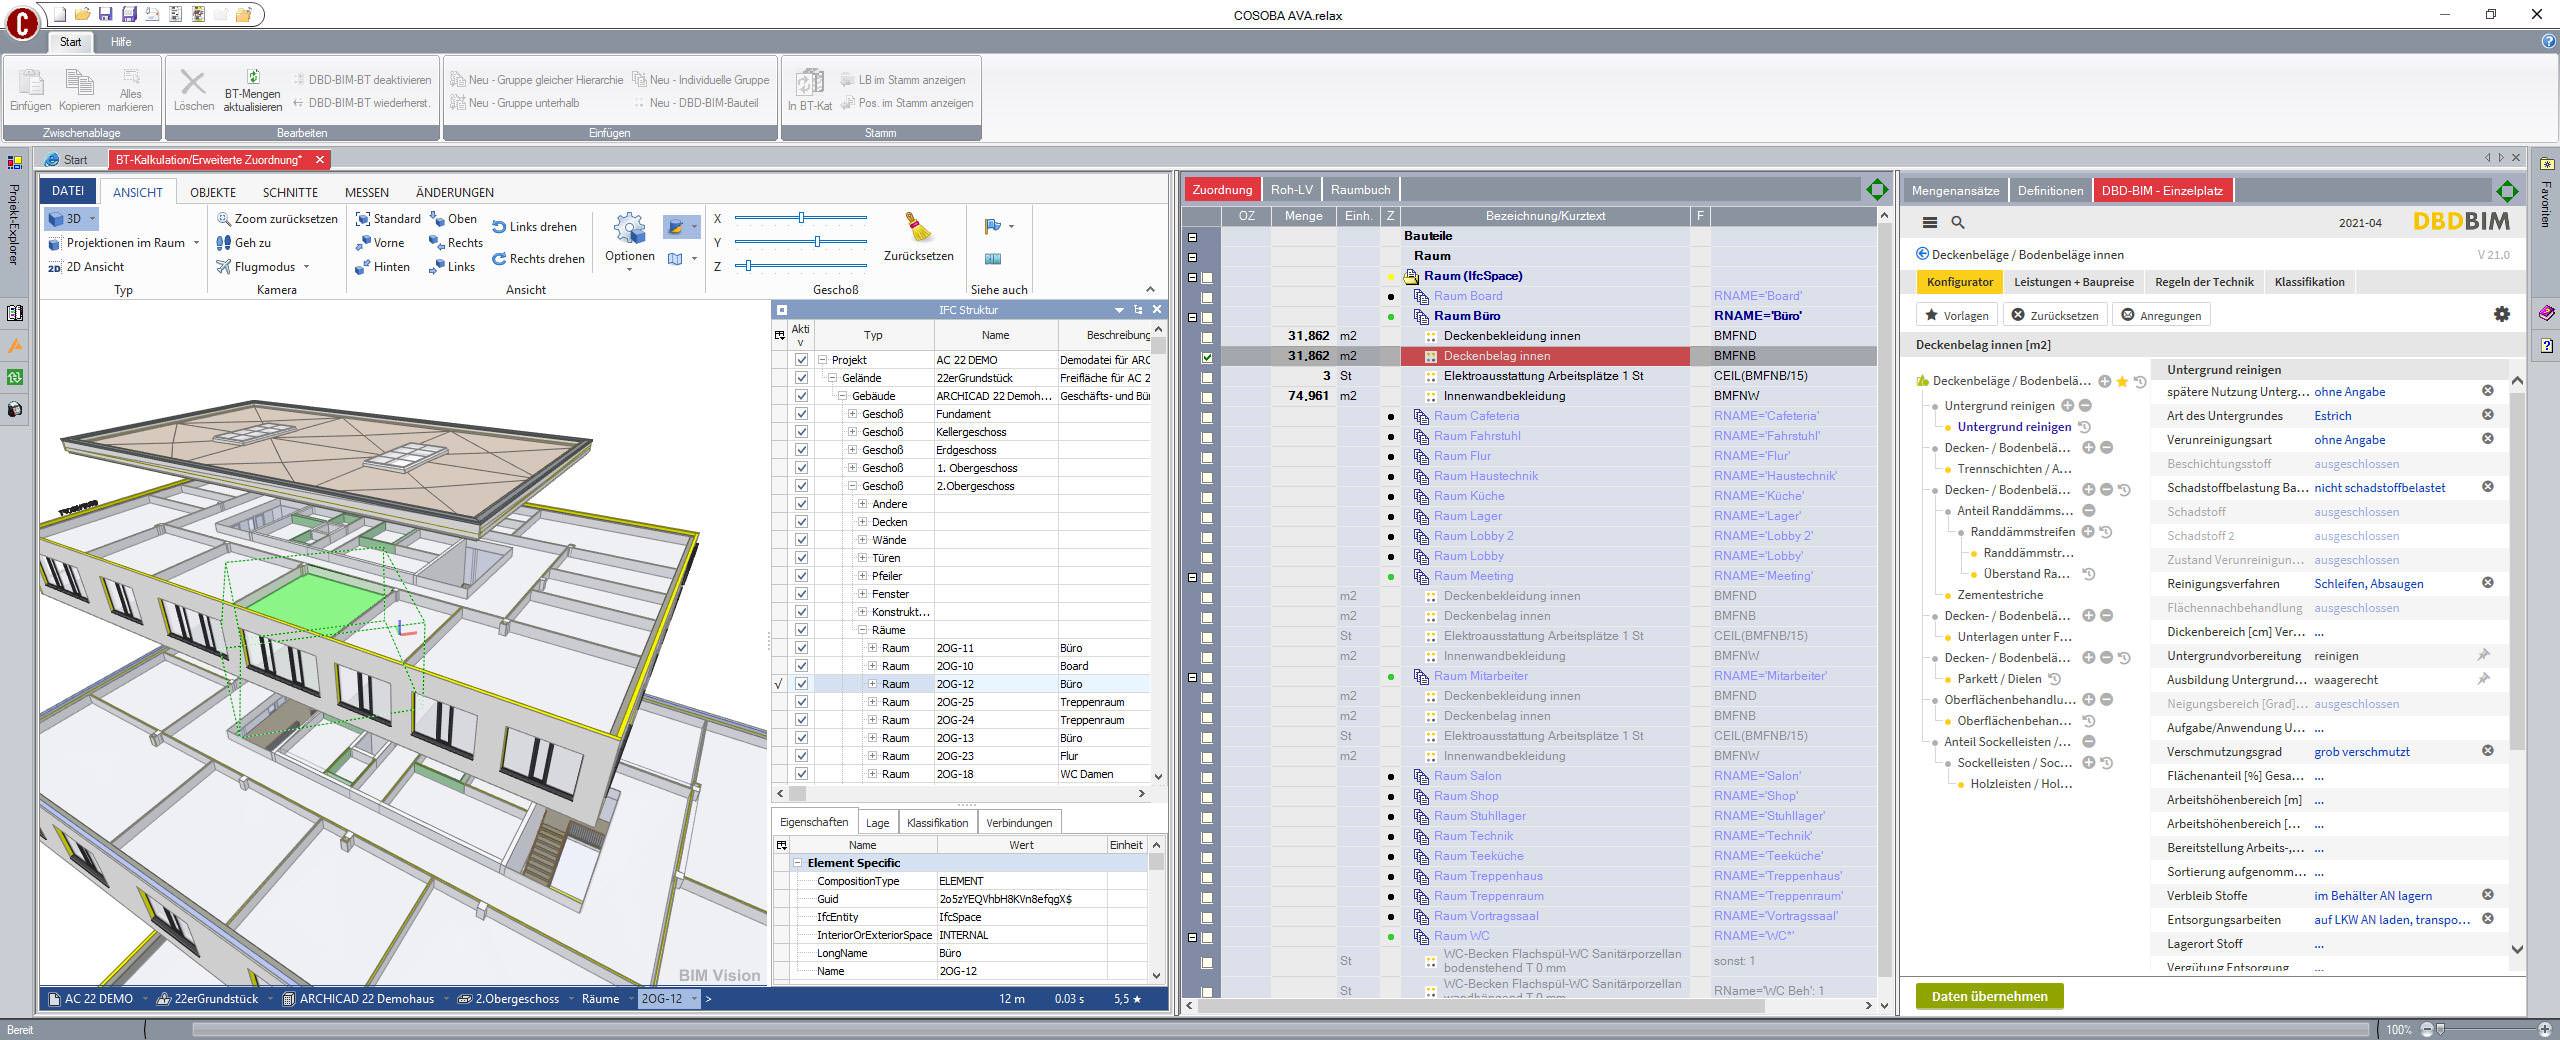Click the Kopieren copy icon

click(x=79, y=82)
